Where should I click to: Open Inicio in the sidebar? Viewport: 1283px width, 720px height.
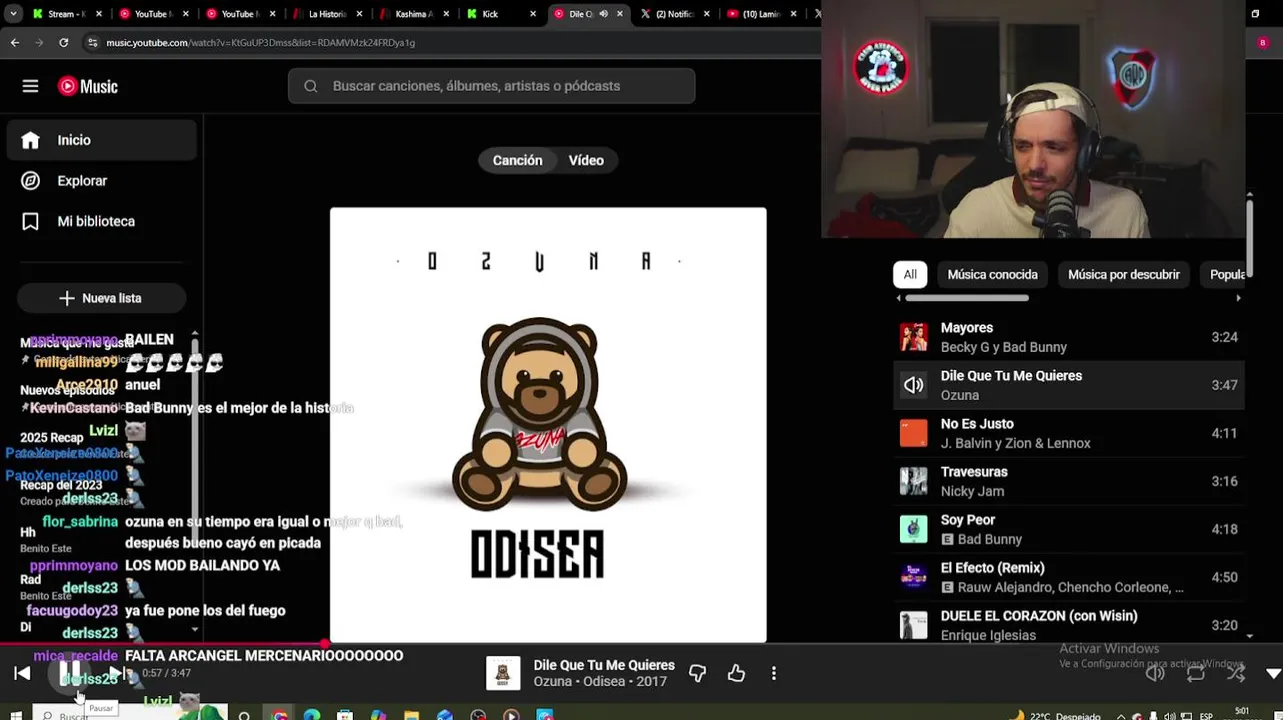click(x=101, y=140)
